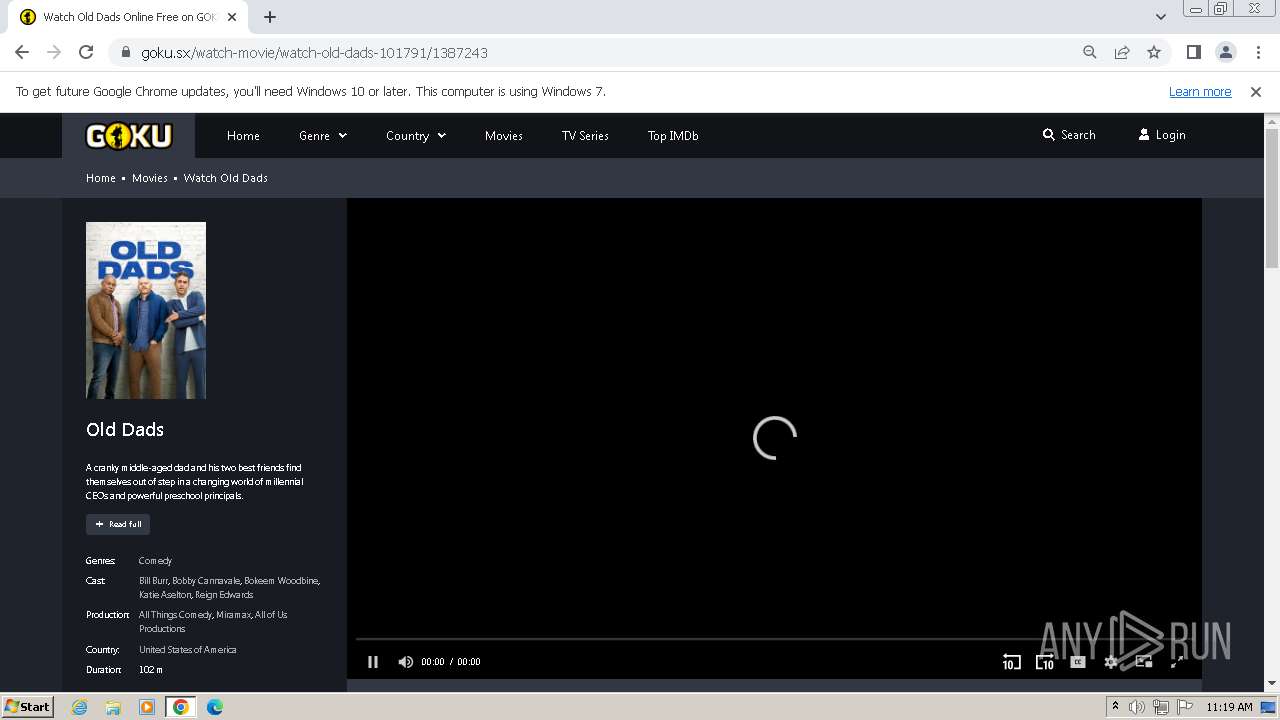Open Comedy genre link
Viewport: 1280px width, 720px height.
(x=155, y=561)
